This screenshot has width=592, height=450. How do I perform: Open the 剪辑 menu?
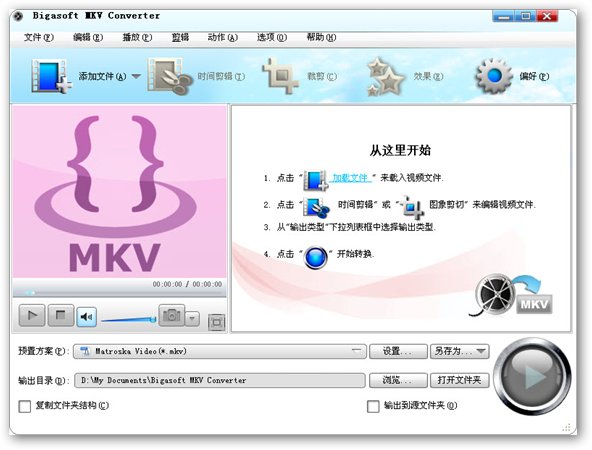(x=180, y=37)
